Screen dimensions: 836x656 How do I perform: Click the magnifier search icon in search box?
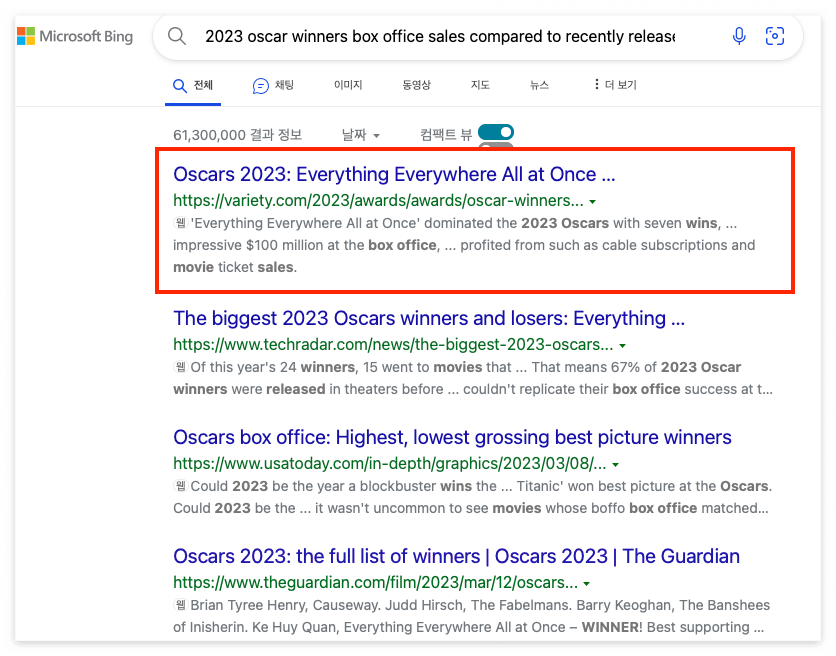(x=176, y=36)
